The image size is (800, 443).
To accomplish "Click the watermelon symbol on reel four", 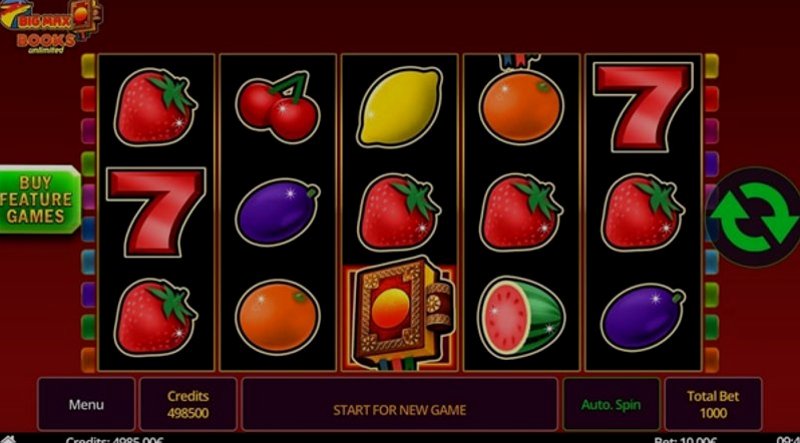I will tap(521, 316).
